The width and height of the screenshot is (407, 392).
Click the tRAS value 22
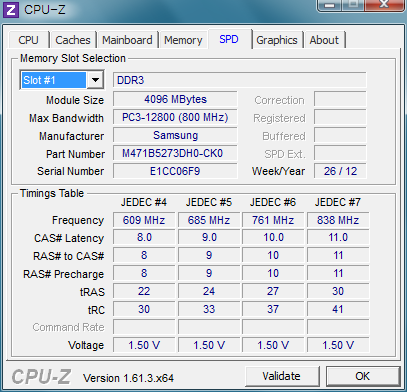click(144, 291)
